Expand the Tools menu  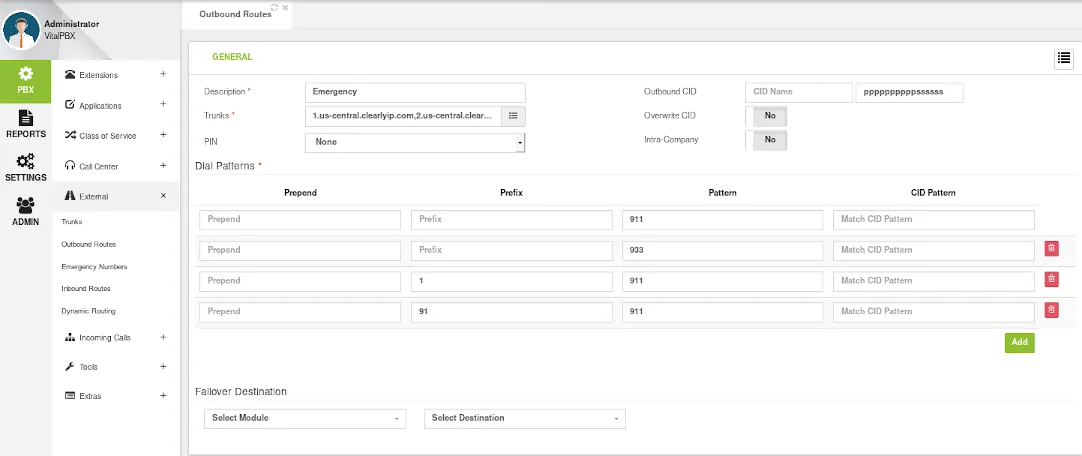[x=163, y=366]
